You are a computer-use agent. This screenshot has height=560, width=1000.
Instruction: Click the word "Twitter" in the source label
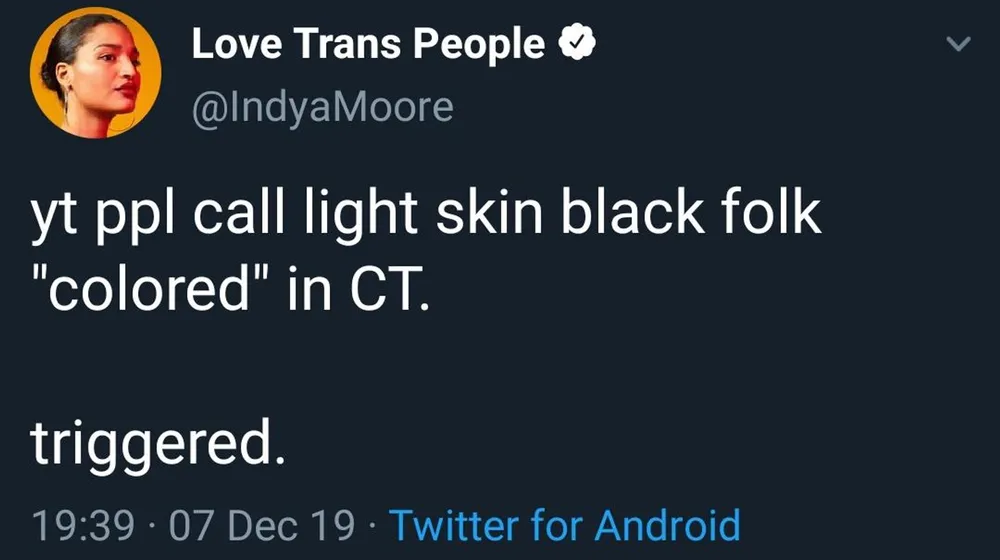(455, 524)
